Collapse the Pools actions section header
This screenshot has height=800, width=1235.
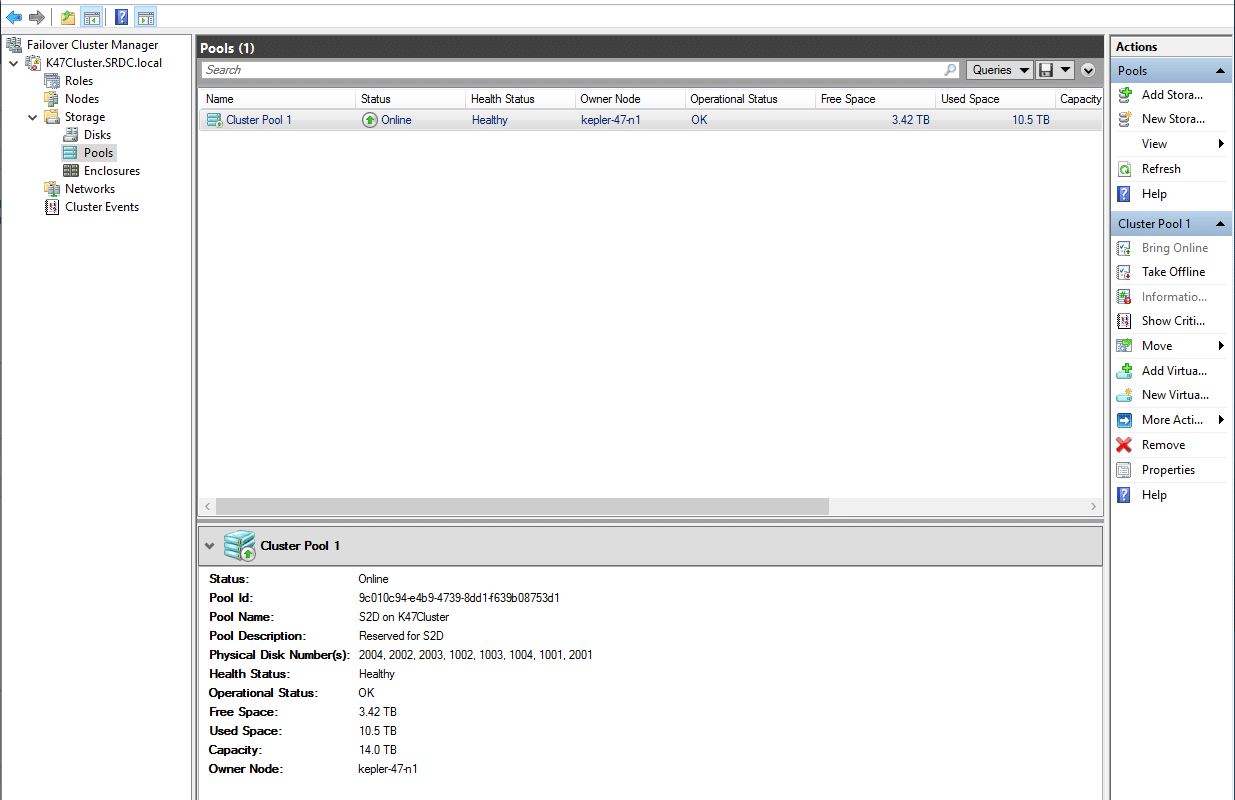(1220, 71)
